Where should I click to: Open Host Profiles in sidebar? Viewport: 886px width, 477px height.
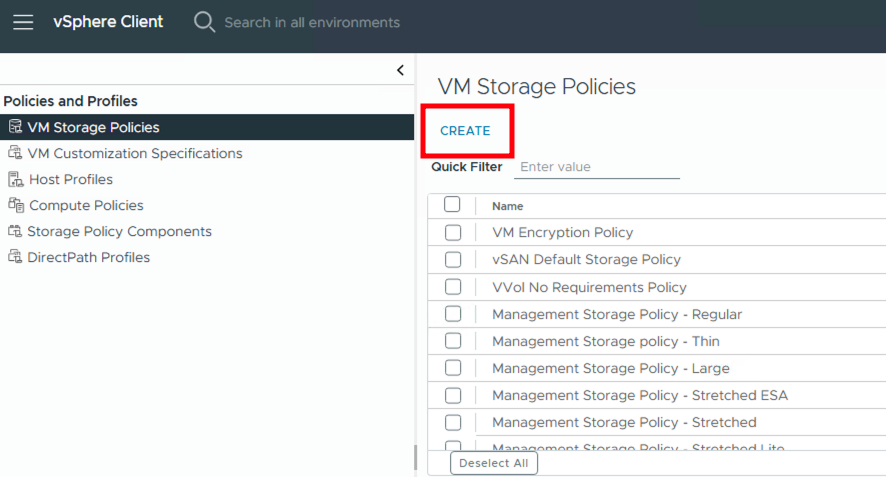pyautogui.click(x=71, y=180)
